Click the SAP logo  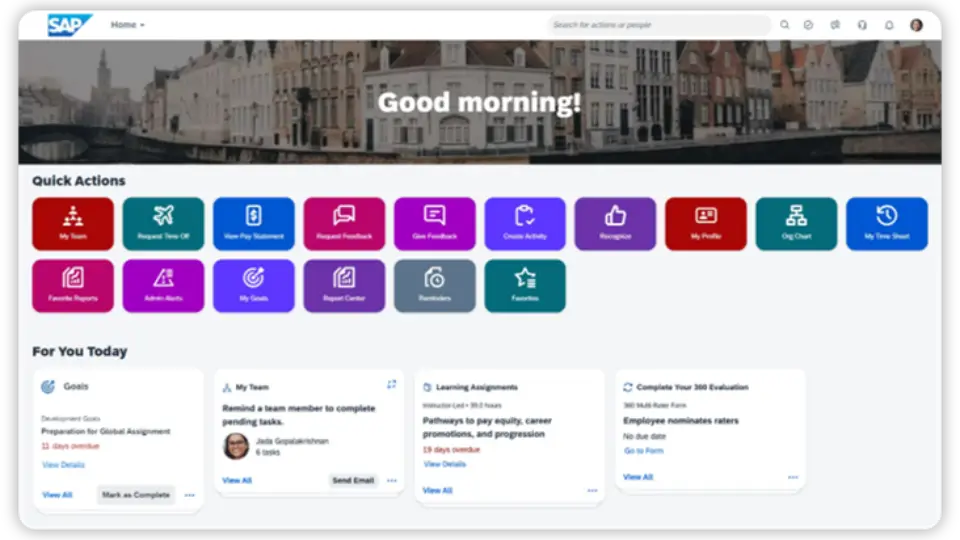pos(69,25)
